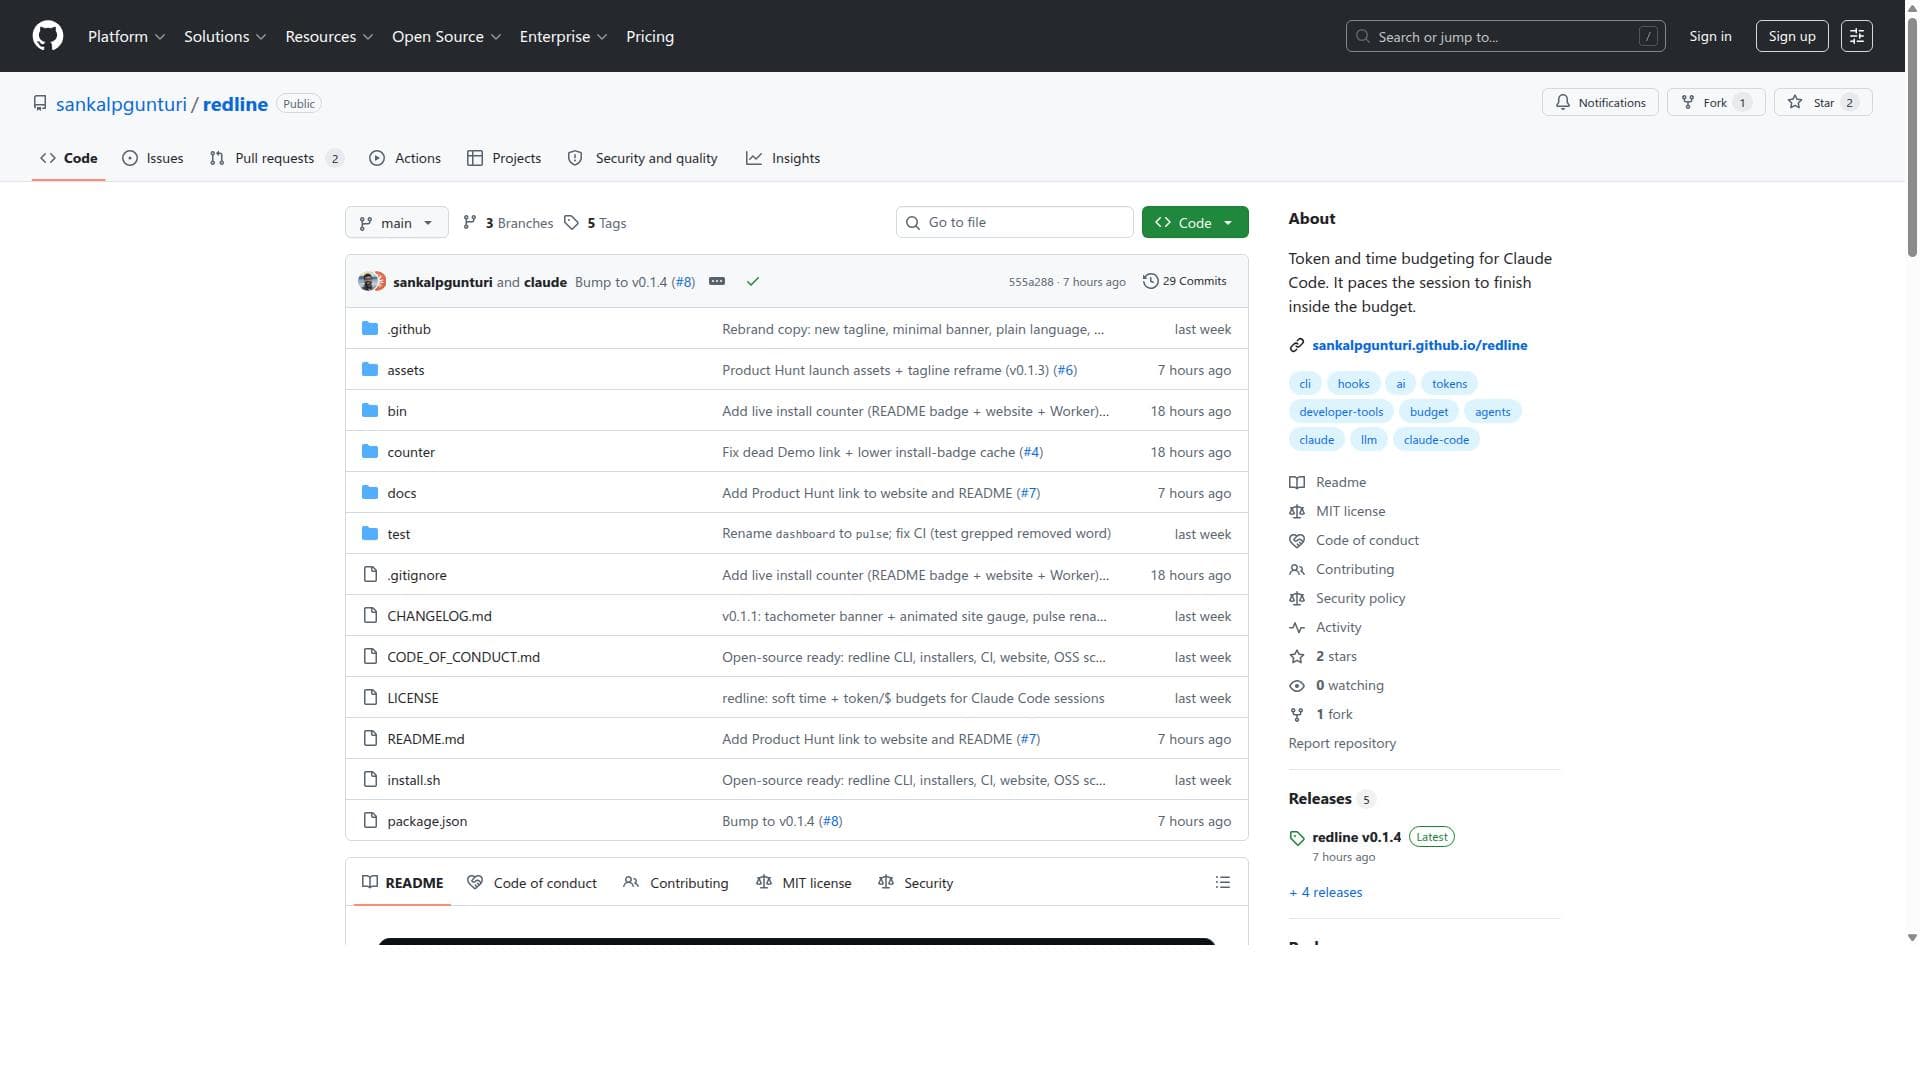The width and height of the screenshot is (1920, 1080).
Task: Click the hooks topic tag
Action: [x=1353, y=384]
